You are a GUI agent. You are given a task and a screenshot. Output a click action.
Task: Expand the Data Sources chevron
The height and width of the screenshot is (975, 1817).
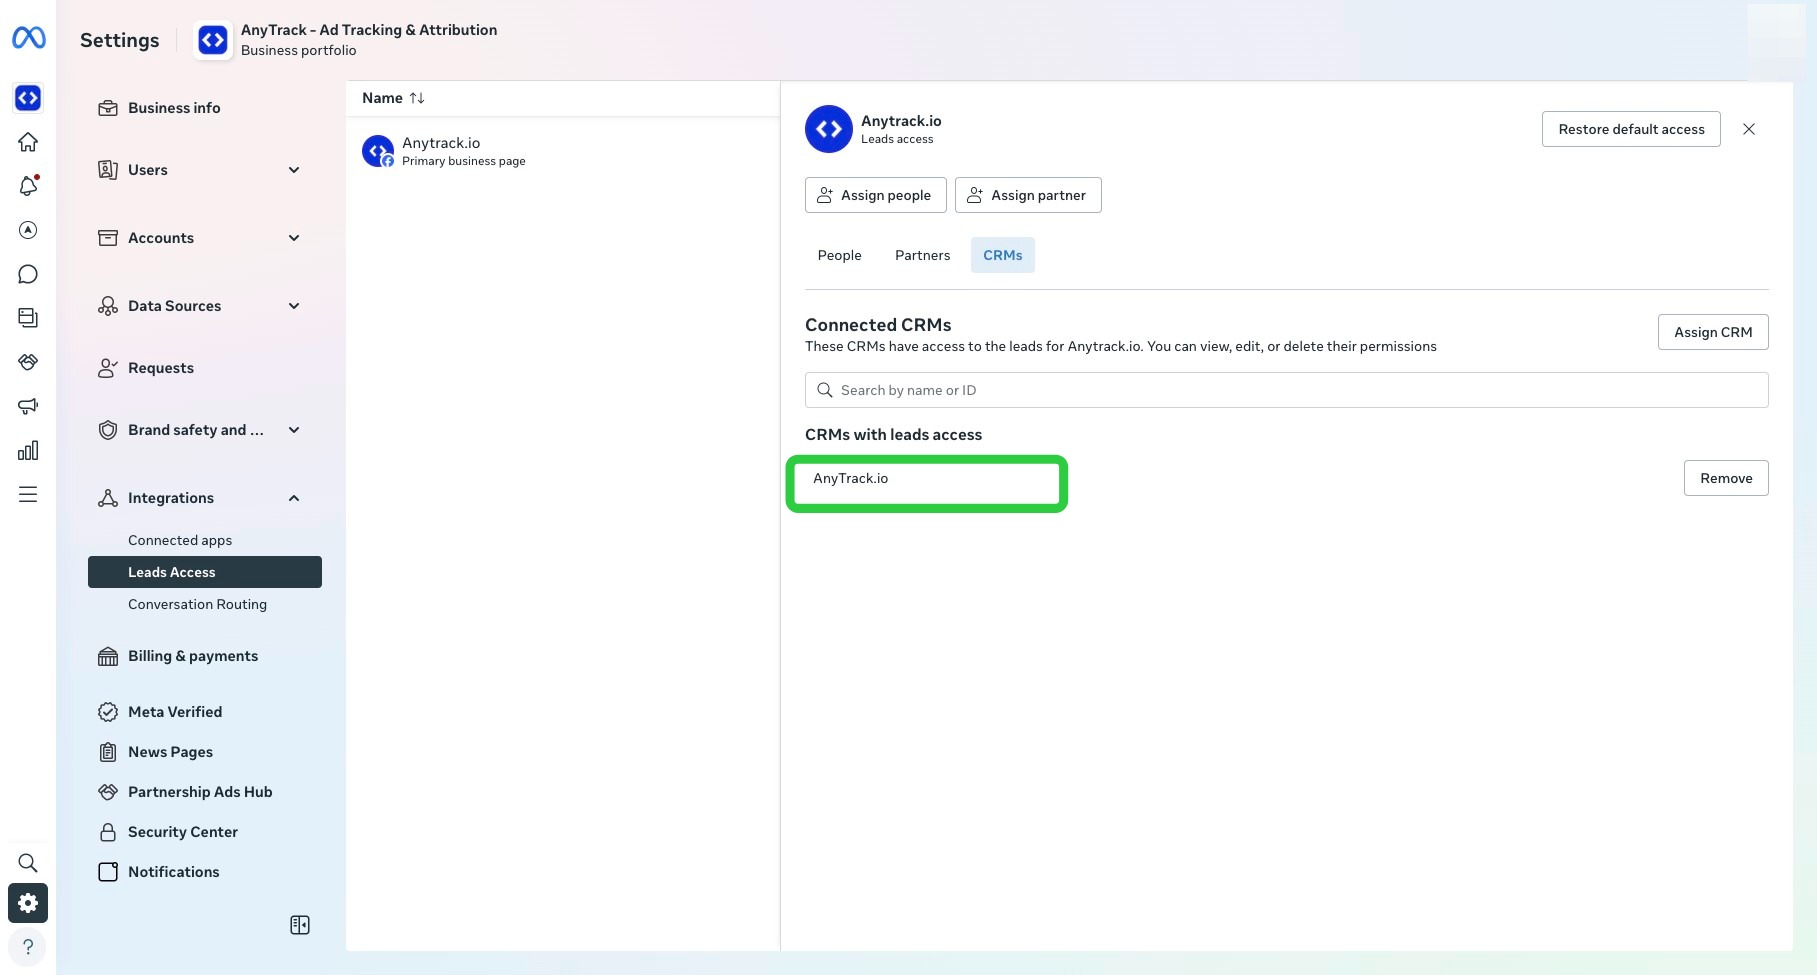pyautogui.click(x=294, y=306)
